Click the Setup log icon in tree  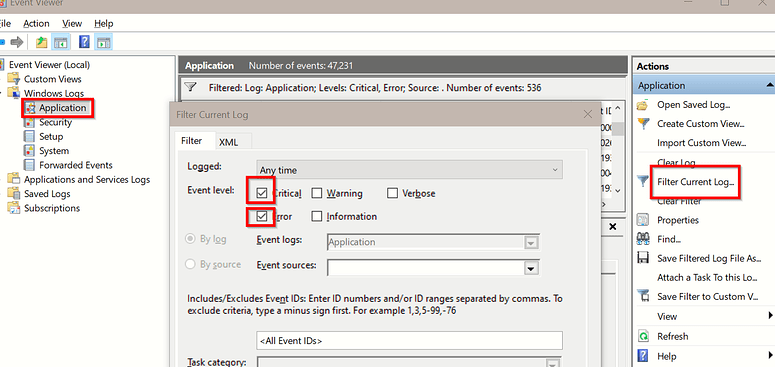point(30,136)
